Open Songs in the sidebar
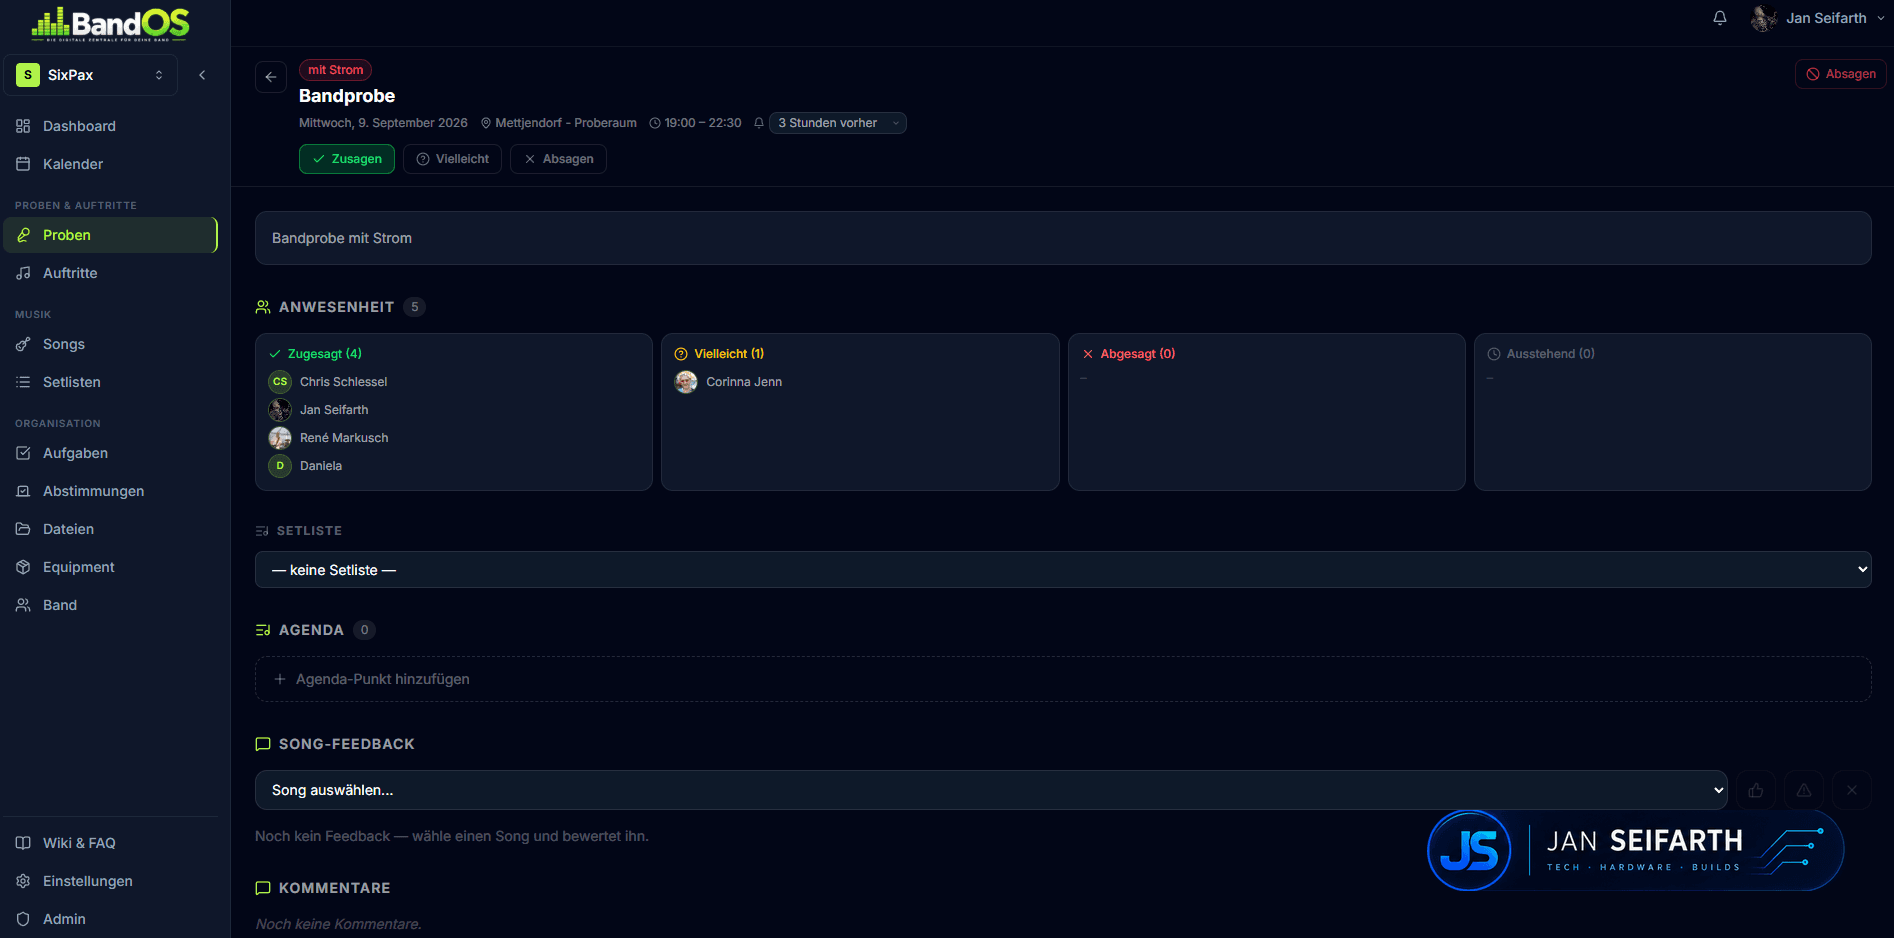Image resolution: width=1894 pixels, height=938 pixels. 110,344
